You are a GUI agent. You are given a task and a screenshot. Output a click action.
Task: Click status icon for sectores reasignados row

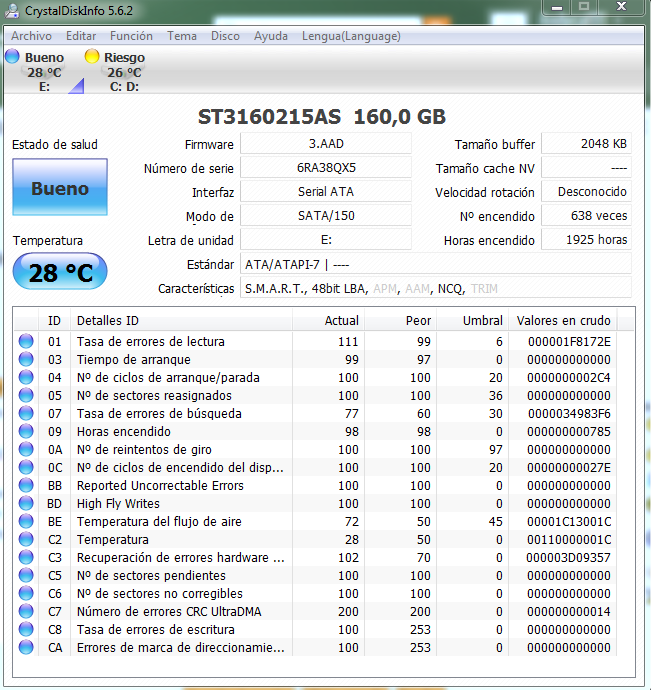pyautogui.click(x=26, y=396)
